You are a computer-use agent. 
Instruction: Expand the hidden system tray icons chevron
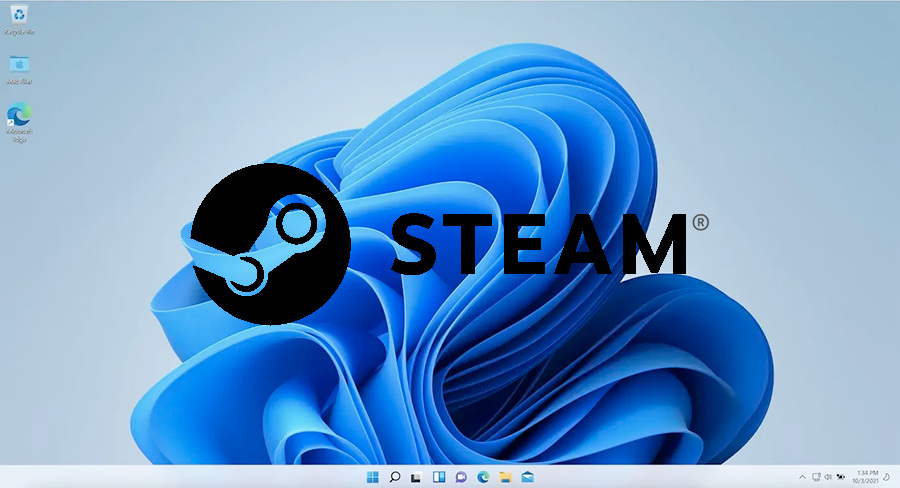[x=802, y=477]
